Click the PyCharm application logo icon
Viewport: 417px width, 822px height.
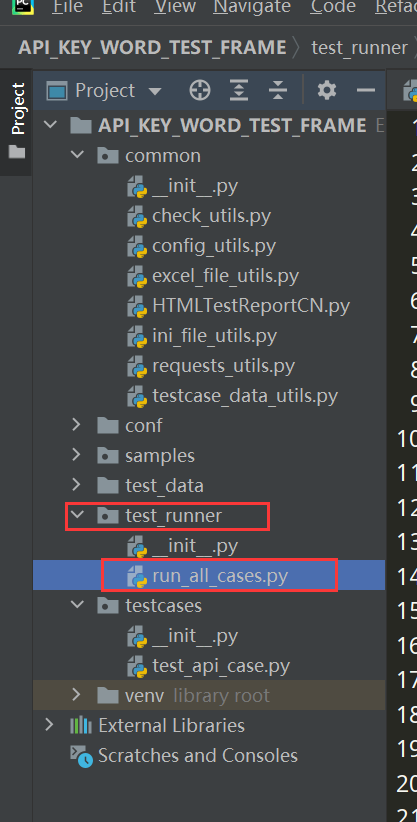tap(23, 6)
